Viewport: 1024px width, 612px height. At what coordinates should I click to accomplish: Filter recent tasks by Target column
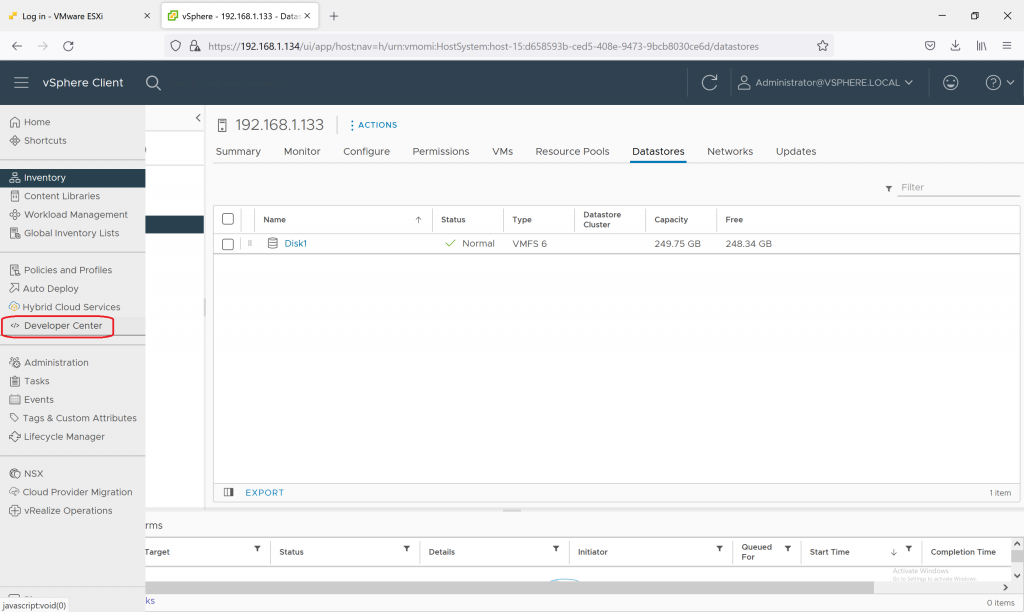[257, 549]
